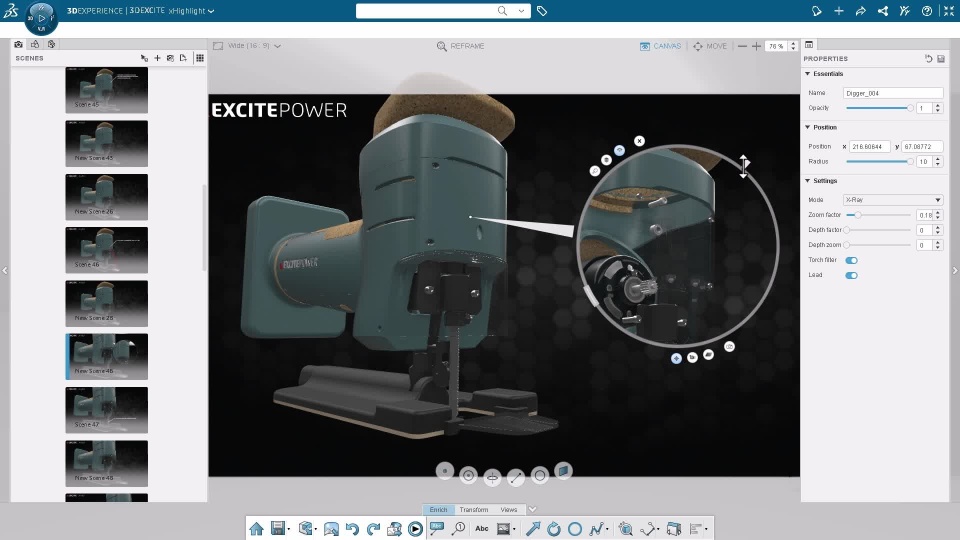Click the Undo arrow icon
The image size is (960, 540).
[352, 529]
